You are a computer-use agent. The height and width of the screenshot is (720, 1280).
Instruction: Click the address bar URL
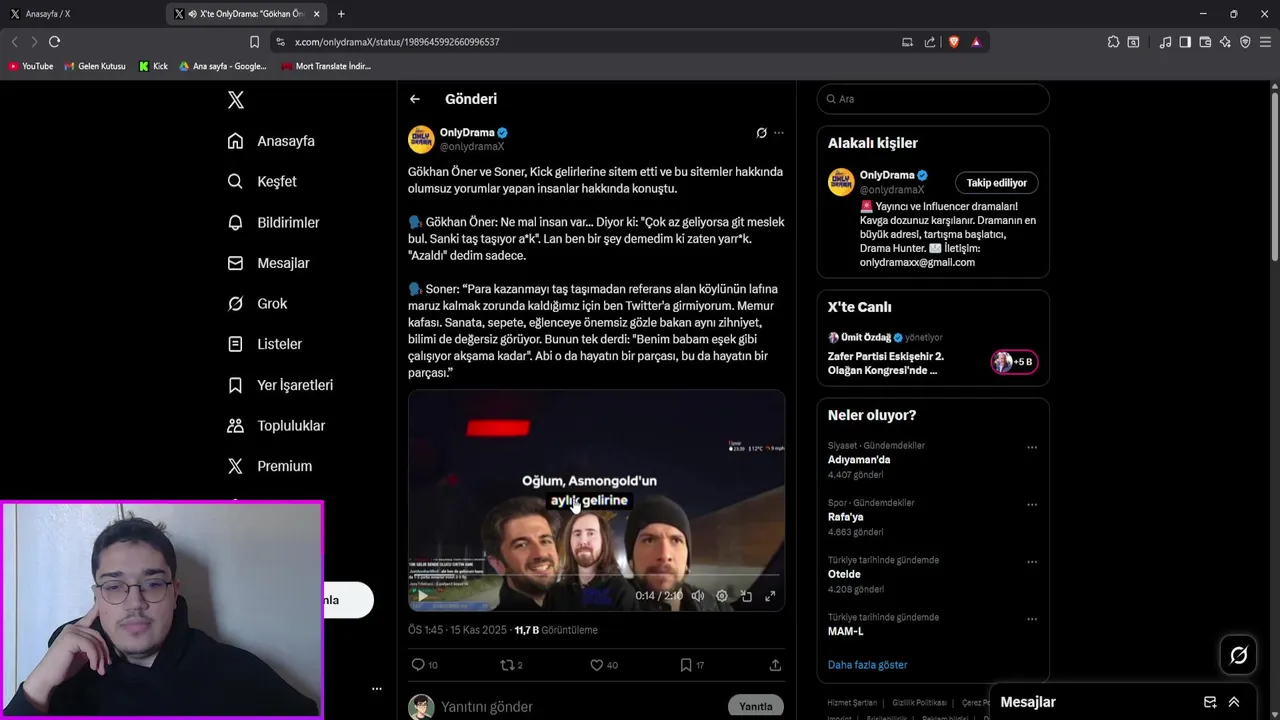tap(397, 42)
